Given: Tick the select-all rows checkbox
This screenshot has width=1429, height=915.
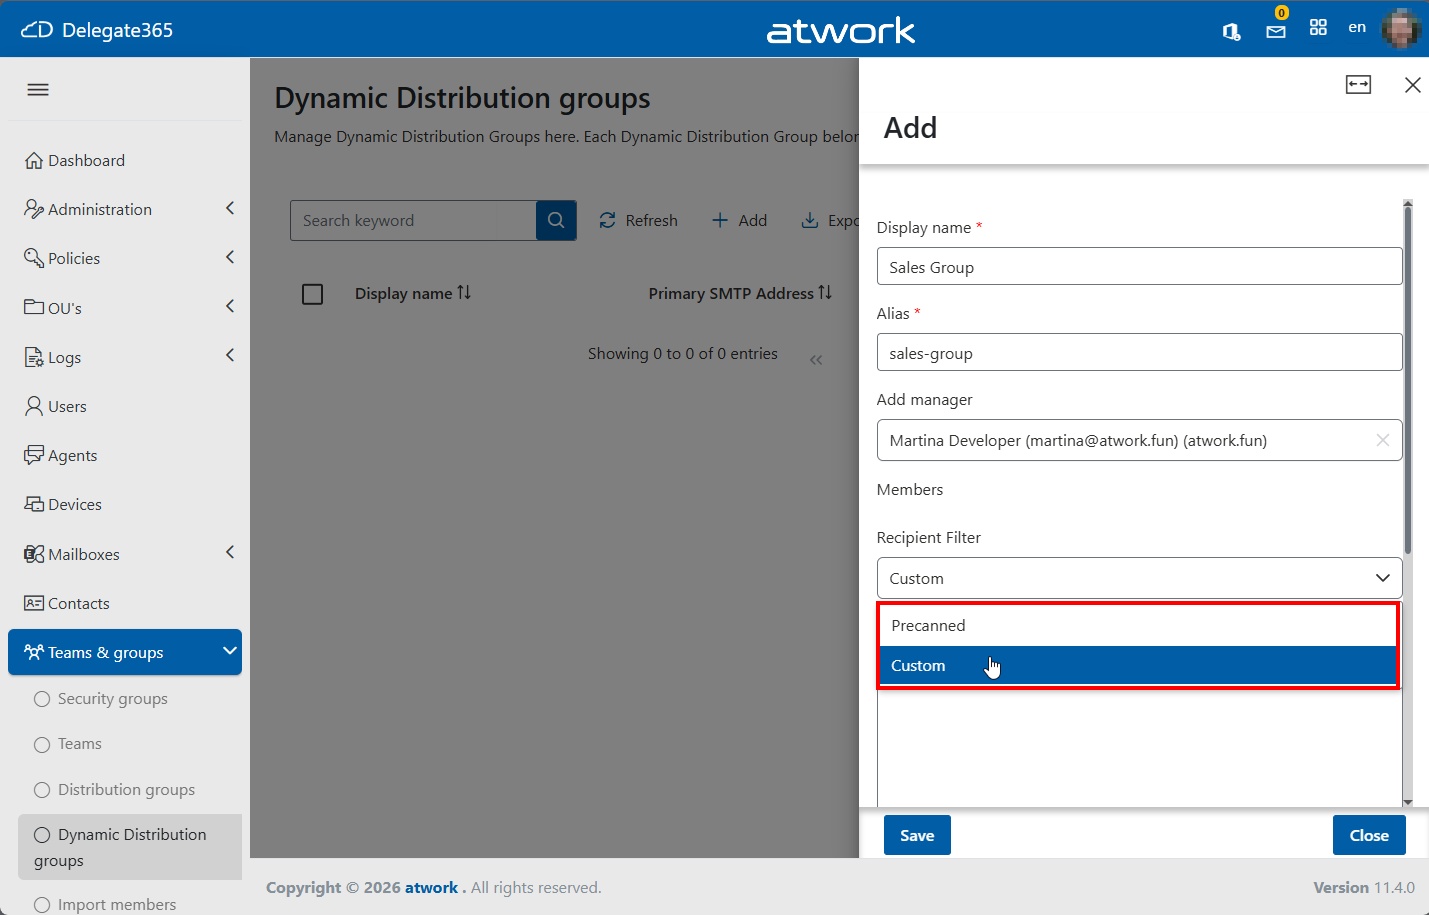Looking at the screenshot, I should point(313,294).
